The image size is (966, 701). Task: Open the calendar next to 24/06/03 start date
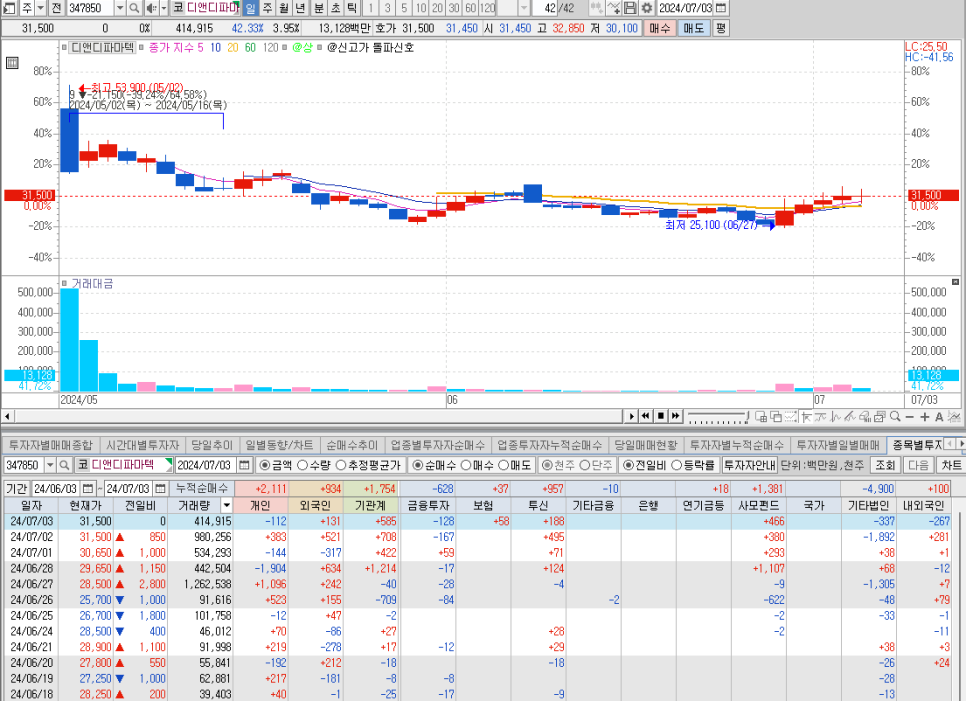pyautogui.click(x=87, y=488)
